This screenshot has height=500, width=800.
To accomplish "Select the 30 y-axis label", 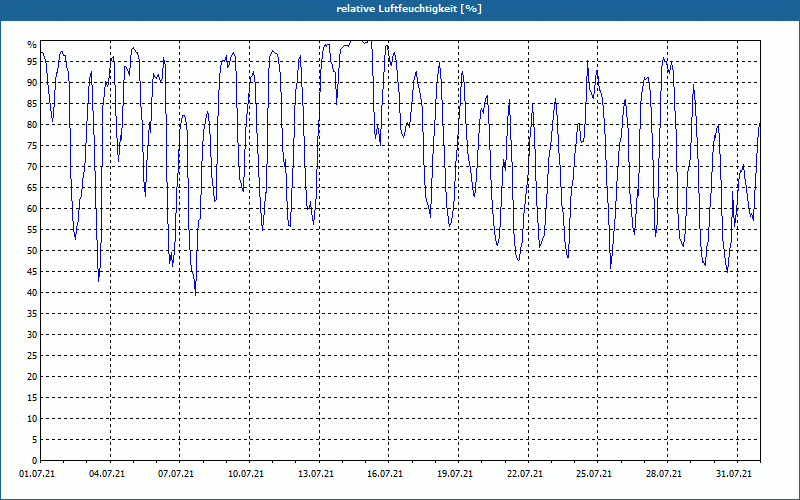I will coord(32,335).
